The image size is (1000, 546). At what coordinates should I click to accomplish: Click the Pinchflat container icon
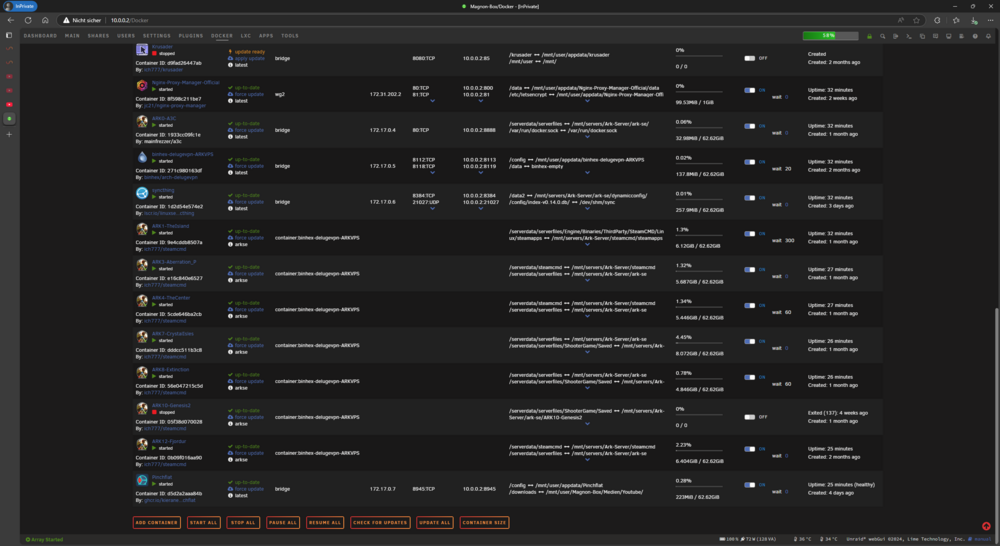(x=142, y=480)
